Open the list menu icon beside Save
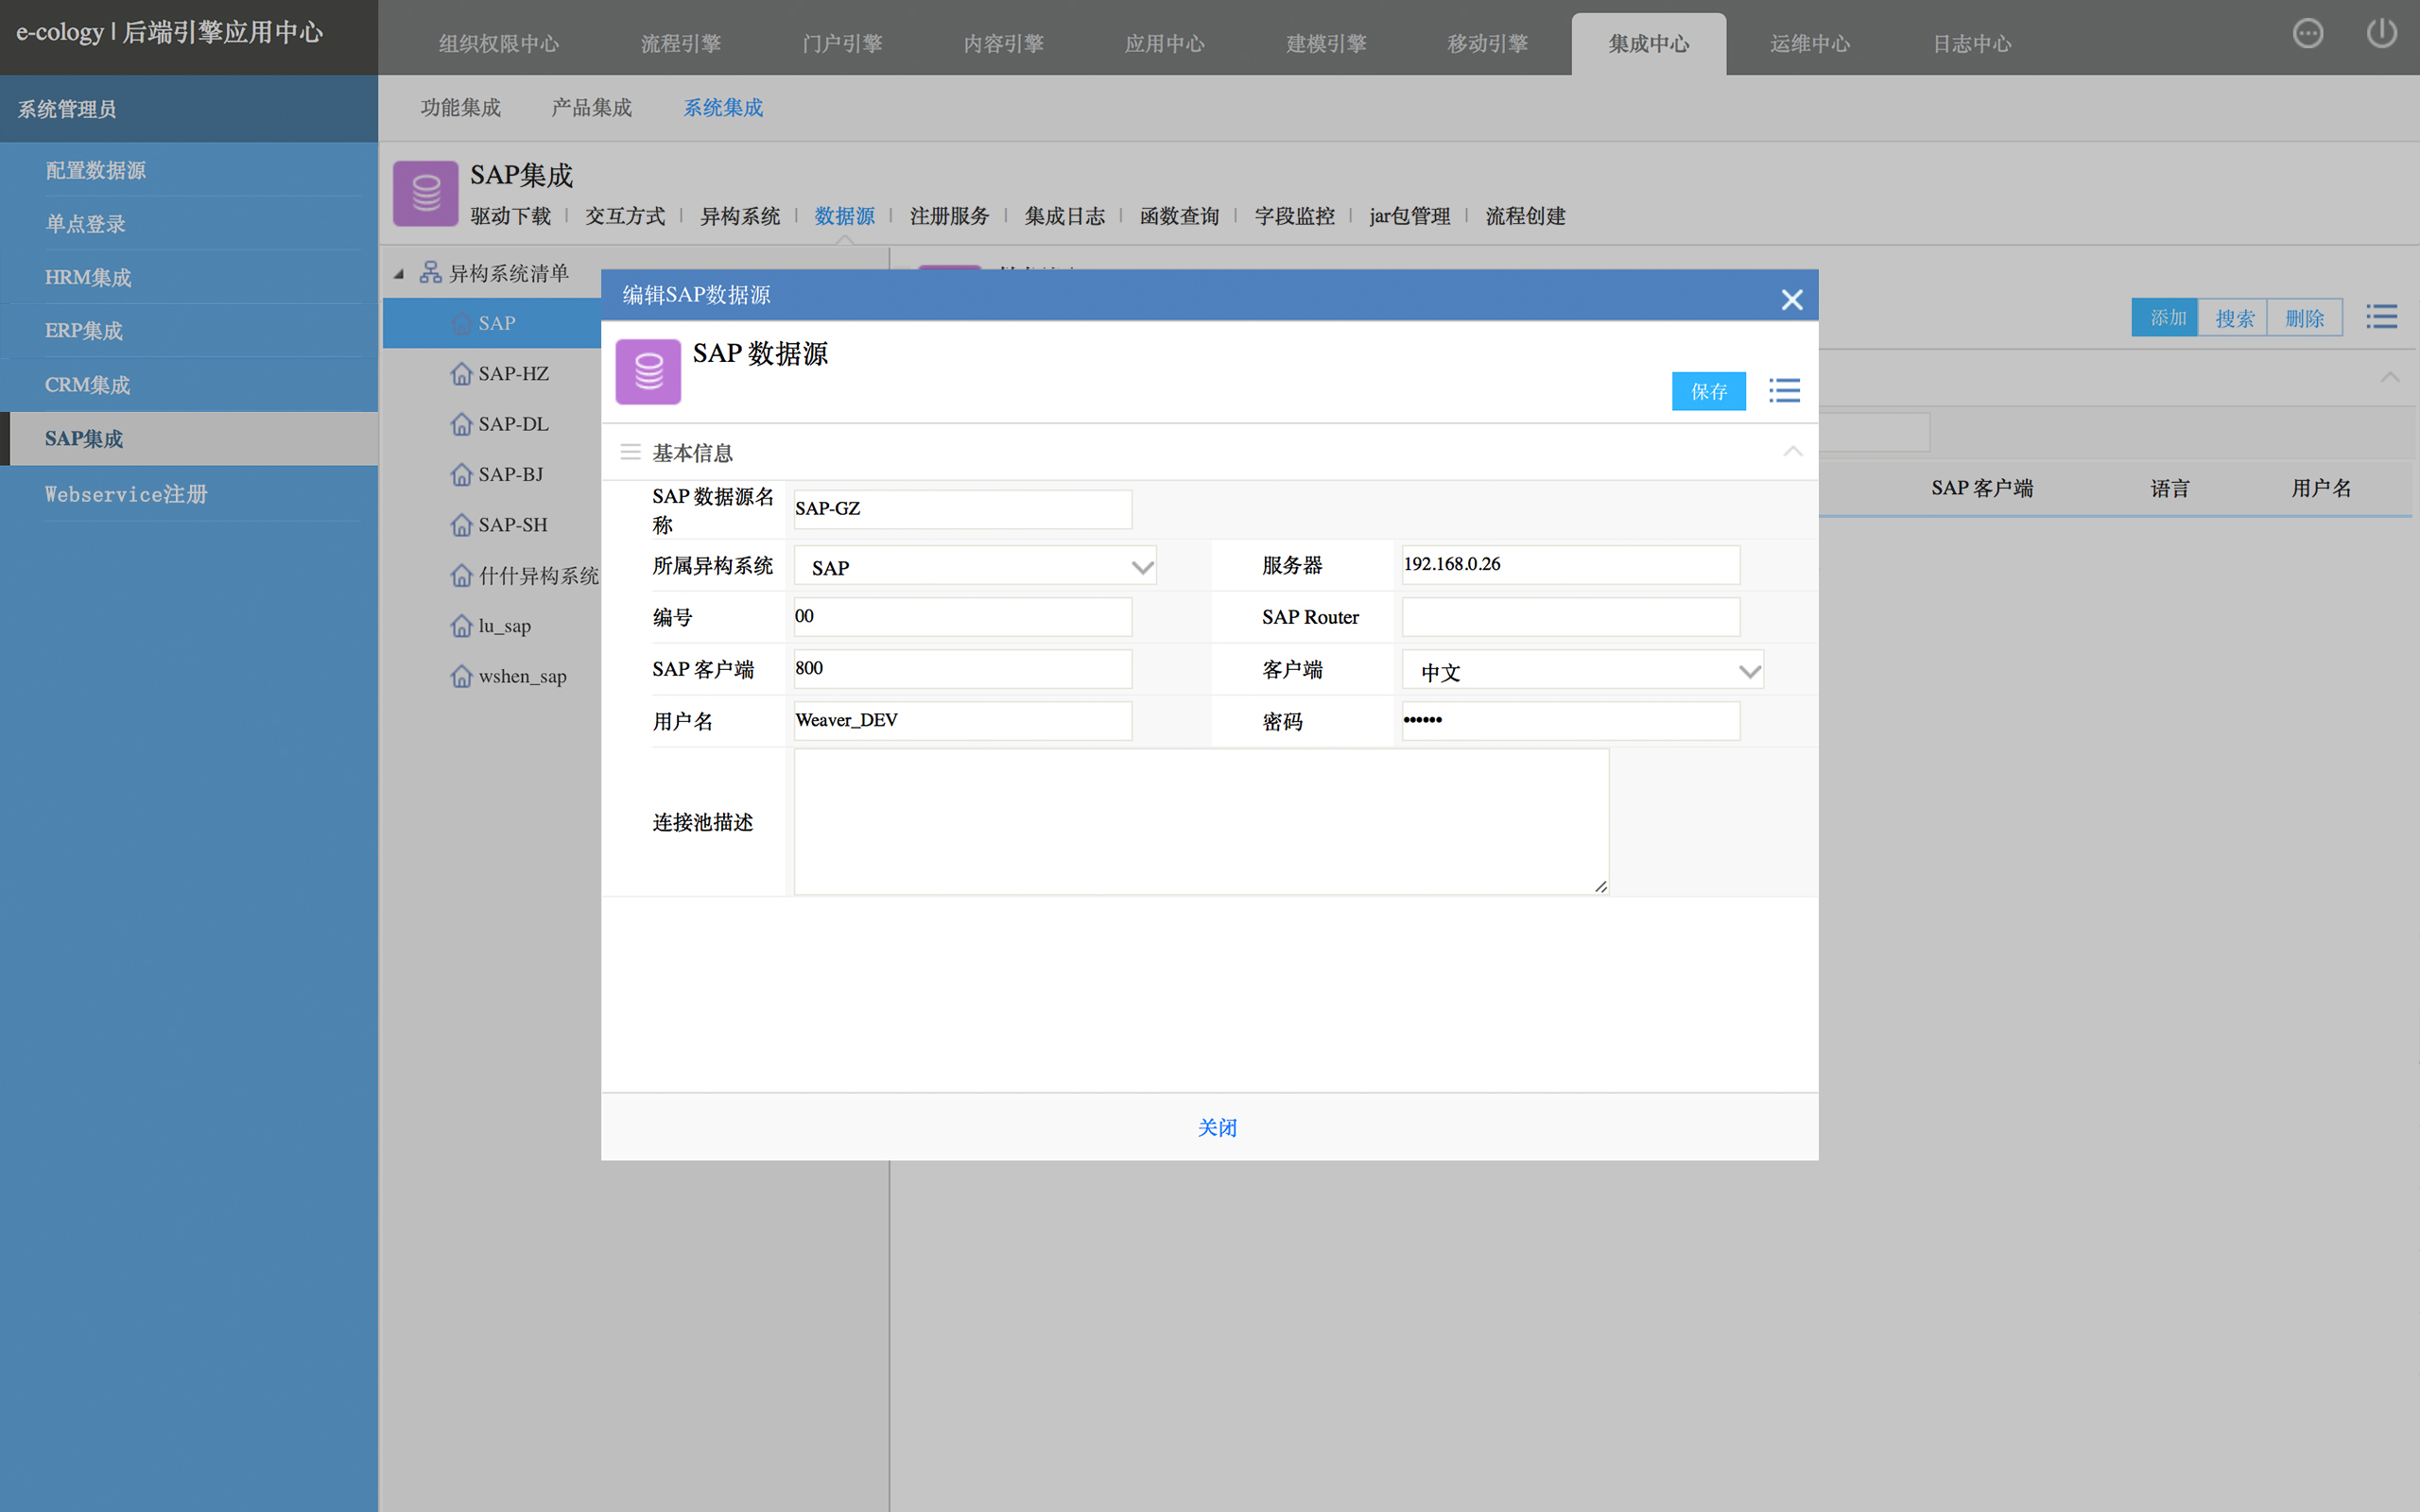 [1784, 391]
